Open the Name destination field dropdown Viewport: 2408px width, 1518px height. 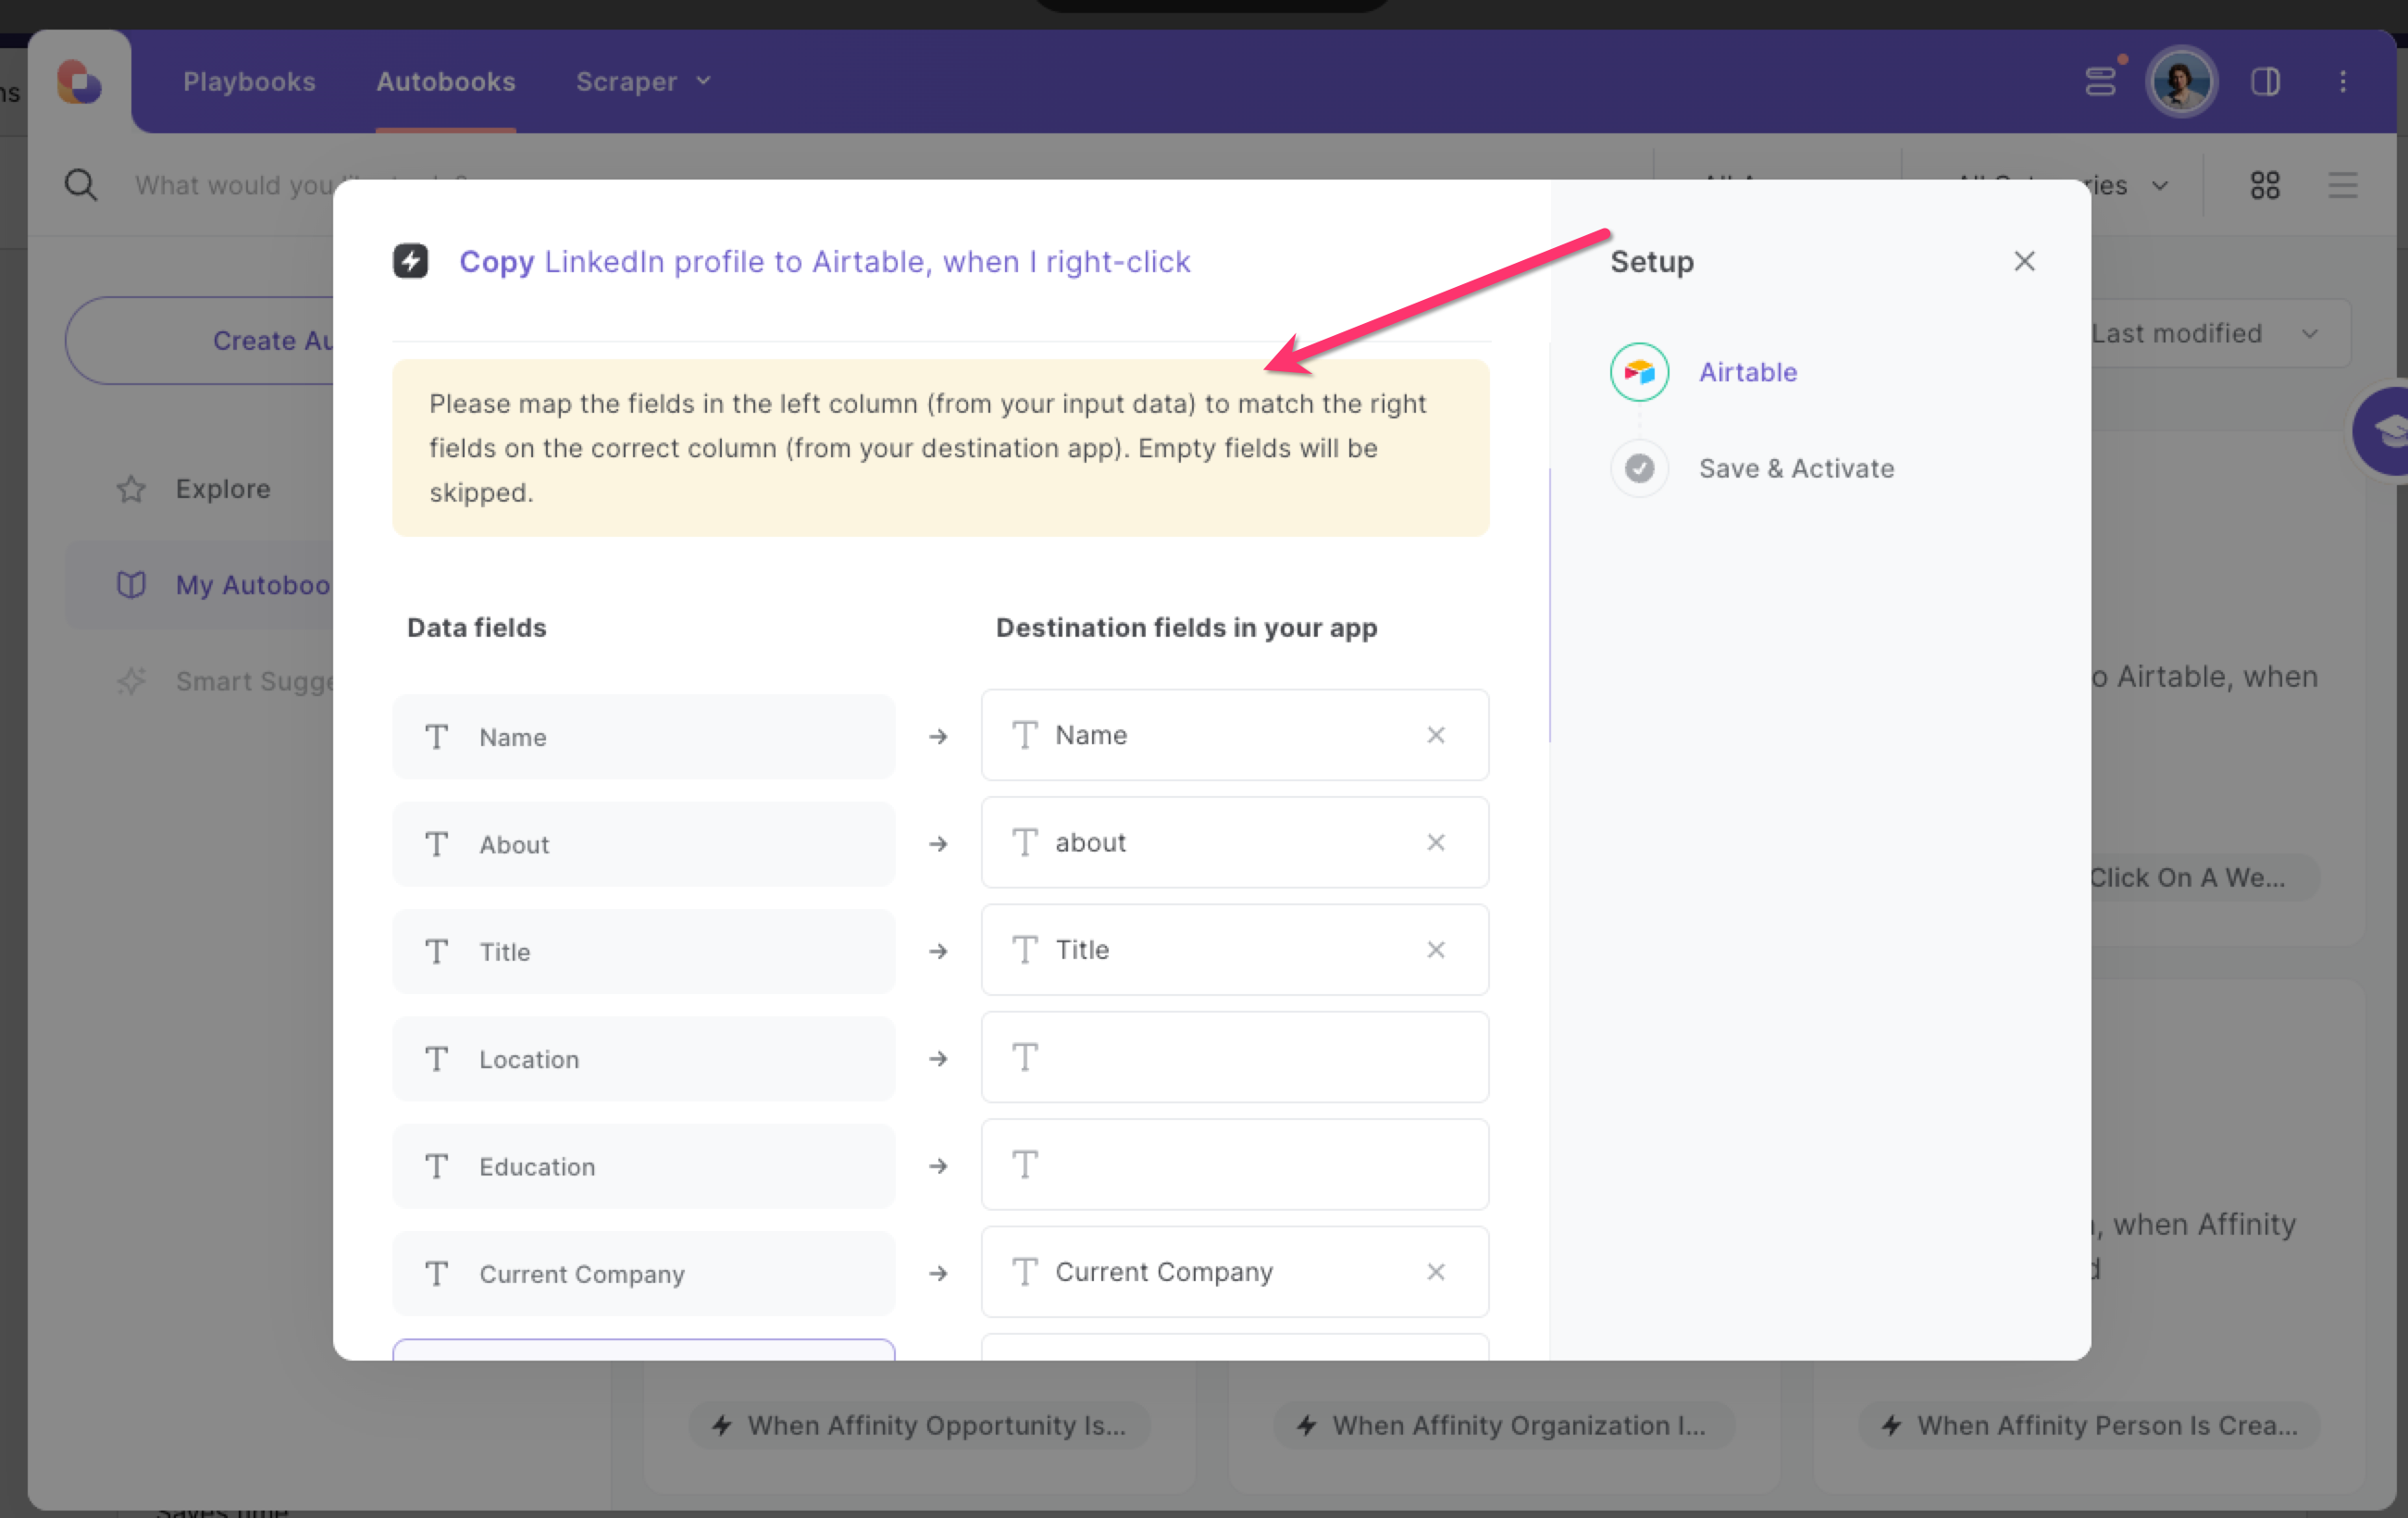coord(1234,735)
